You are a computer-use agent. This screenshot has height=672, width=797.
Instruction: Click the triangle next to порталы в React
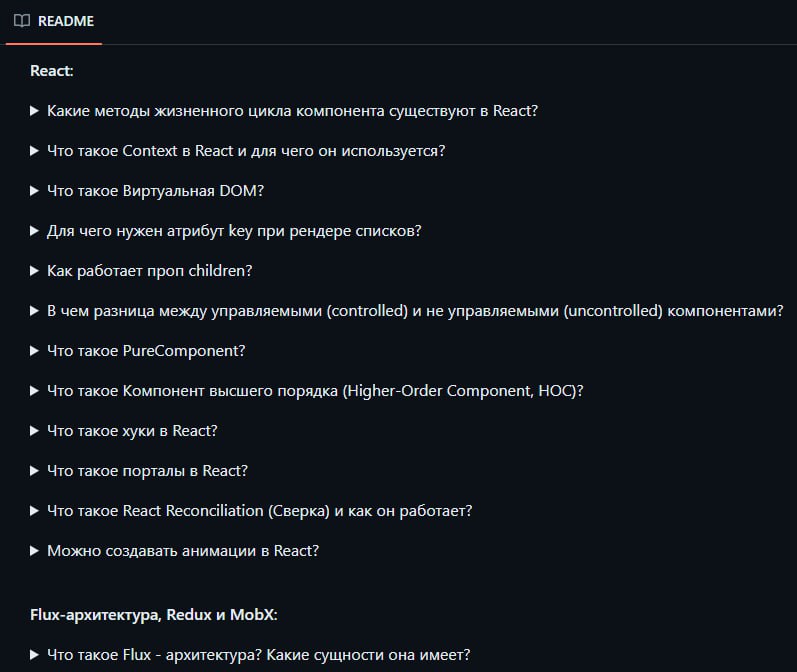[x=35, y=471]
